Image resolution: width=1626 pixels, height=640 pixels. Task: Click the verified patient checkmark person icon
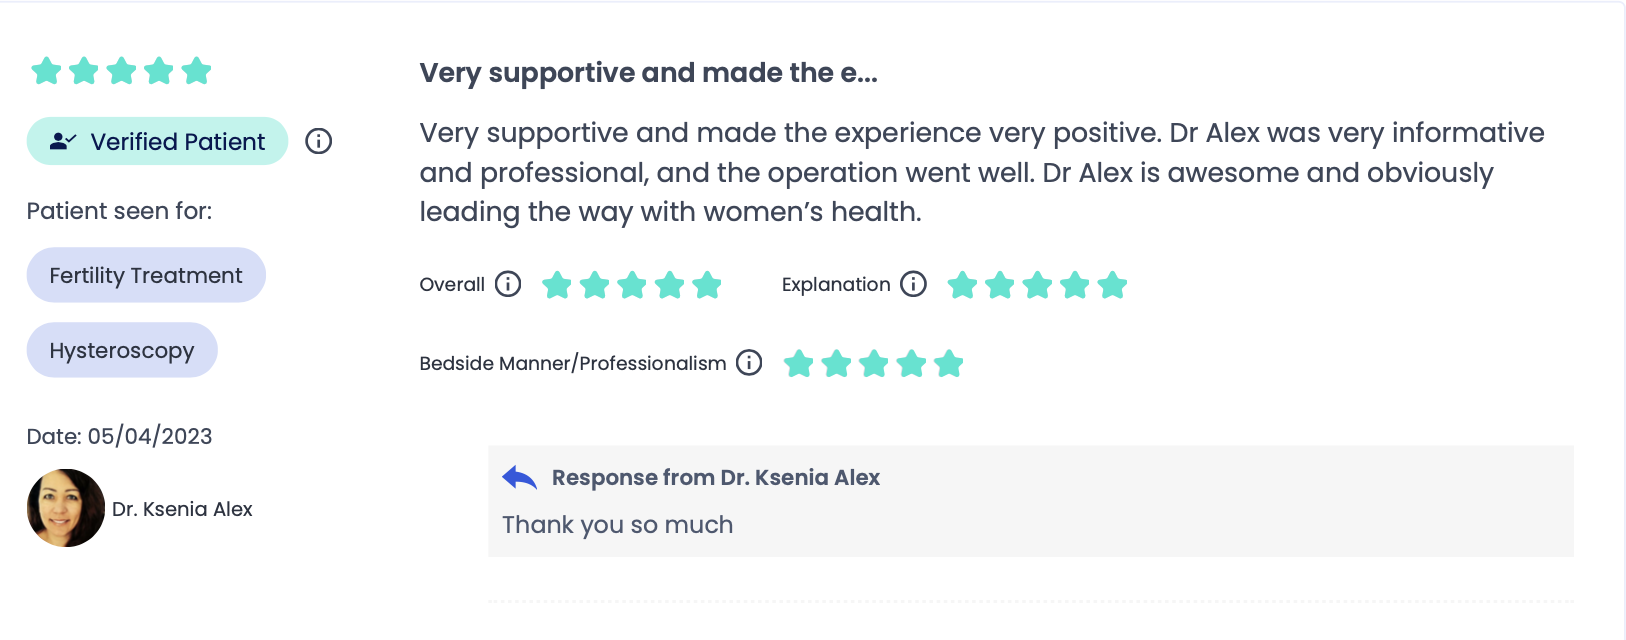63,141
